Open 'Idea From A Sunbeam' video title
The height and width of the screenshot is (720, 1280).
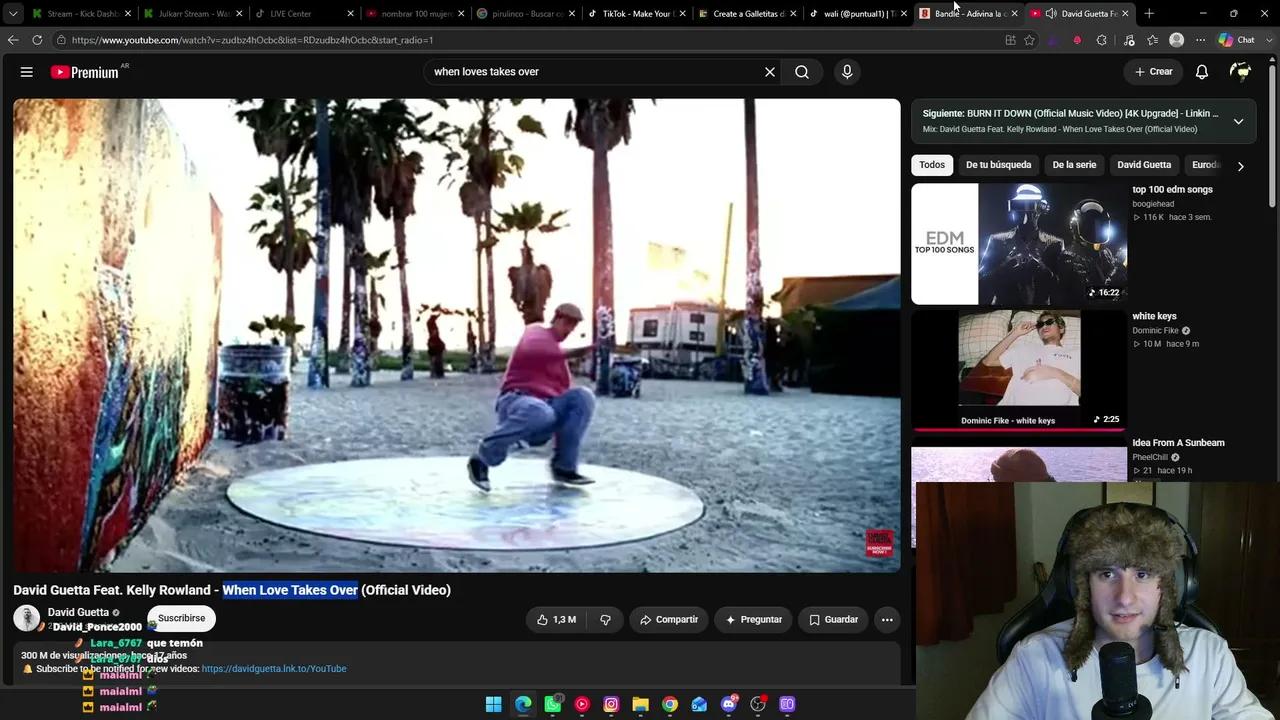pos(1178,443)
